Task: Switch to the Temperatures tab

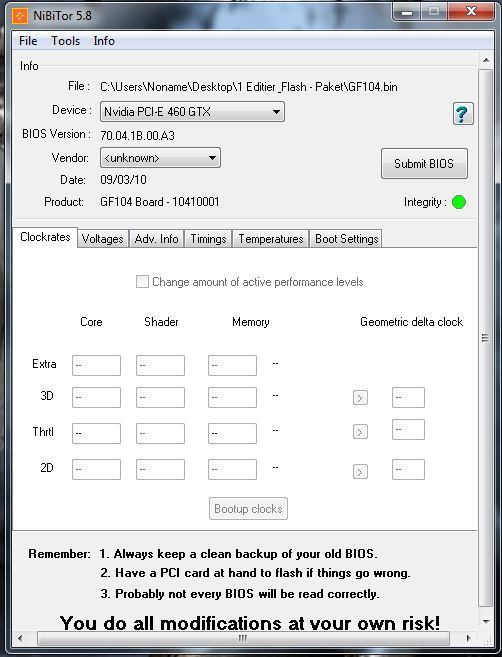Action: [x=271, y=239]
